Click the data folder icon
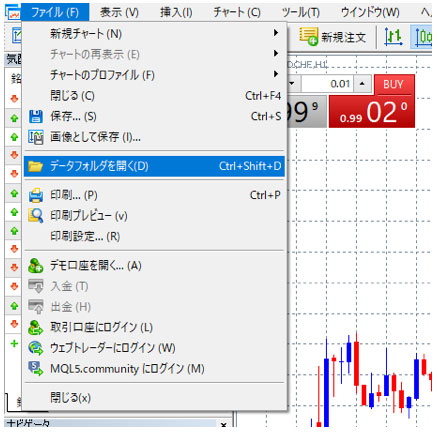Image resolution: width=438 pixels, height=437 pixels. [35, 166]
